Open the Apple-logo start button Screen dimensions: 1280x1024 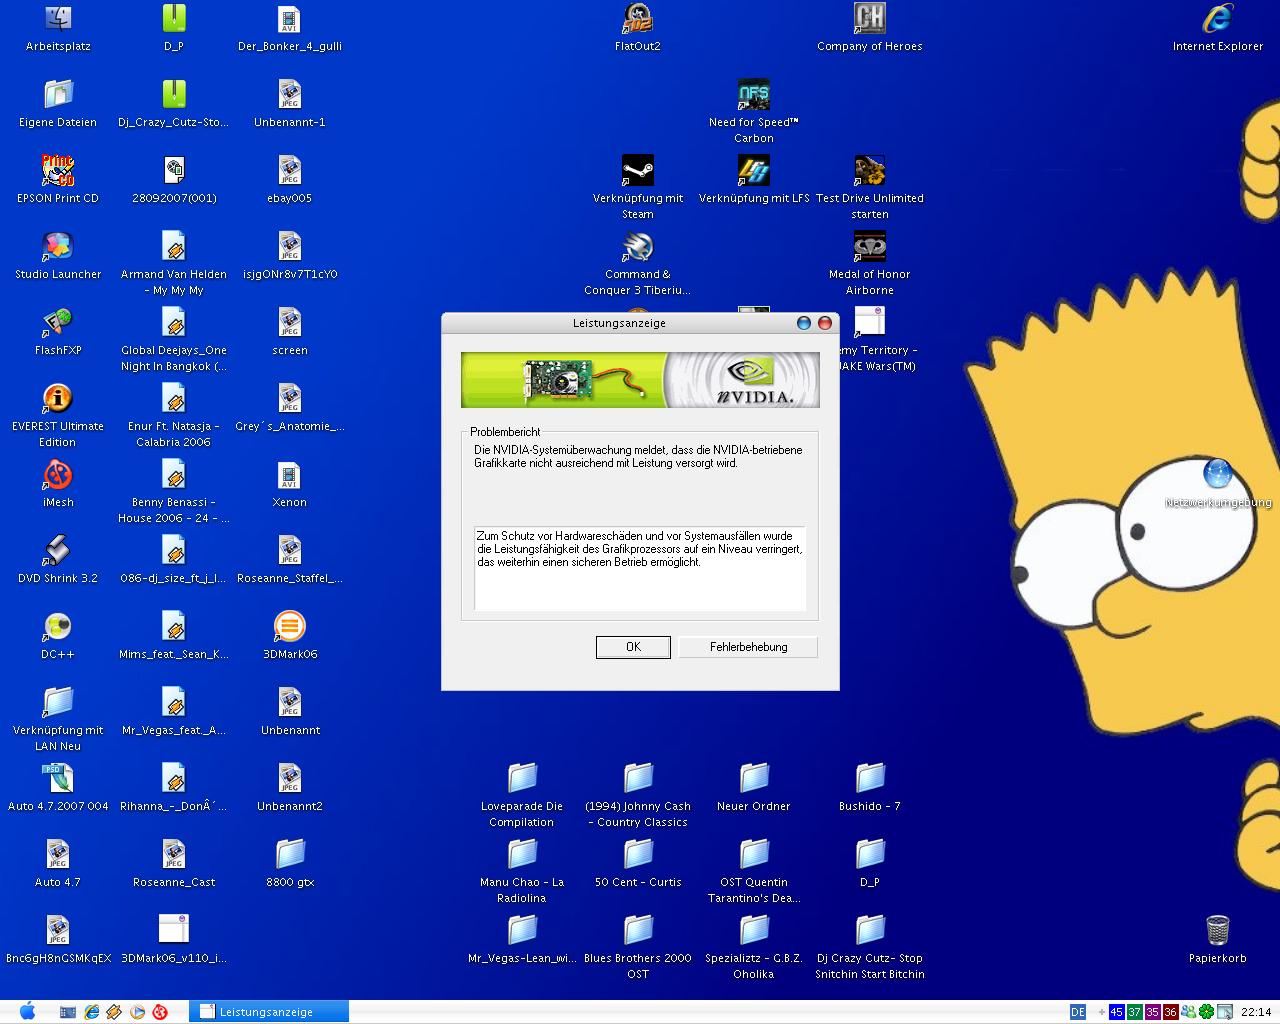(27, 1011)
